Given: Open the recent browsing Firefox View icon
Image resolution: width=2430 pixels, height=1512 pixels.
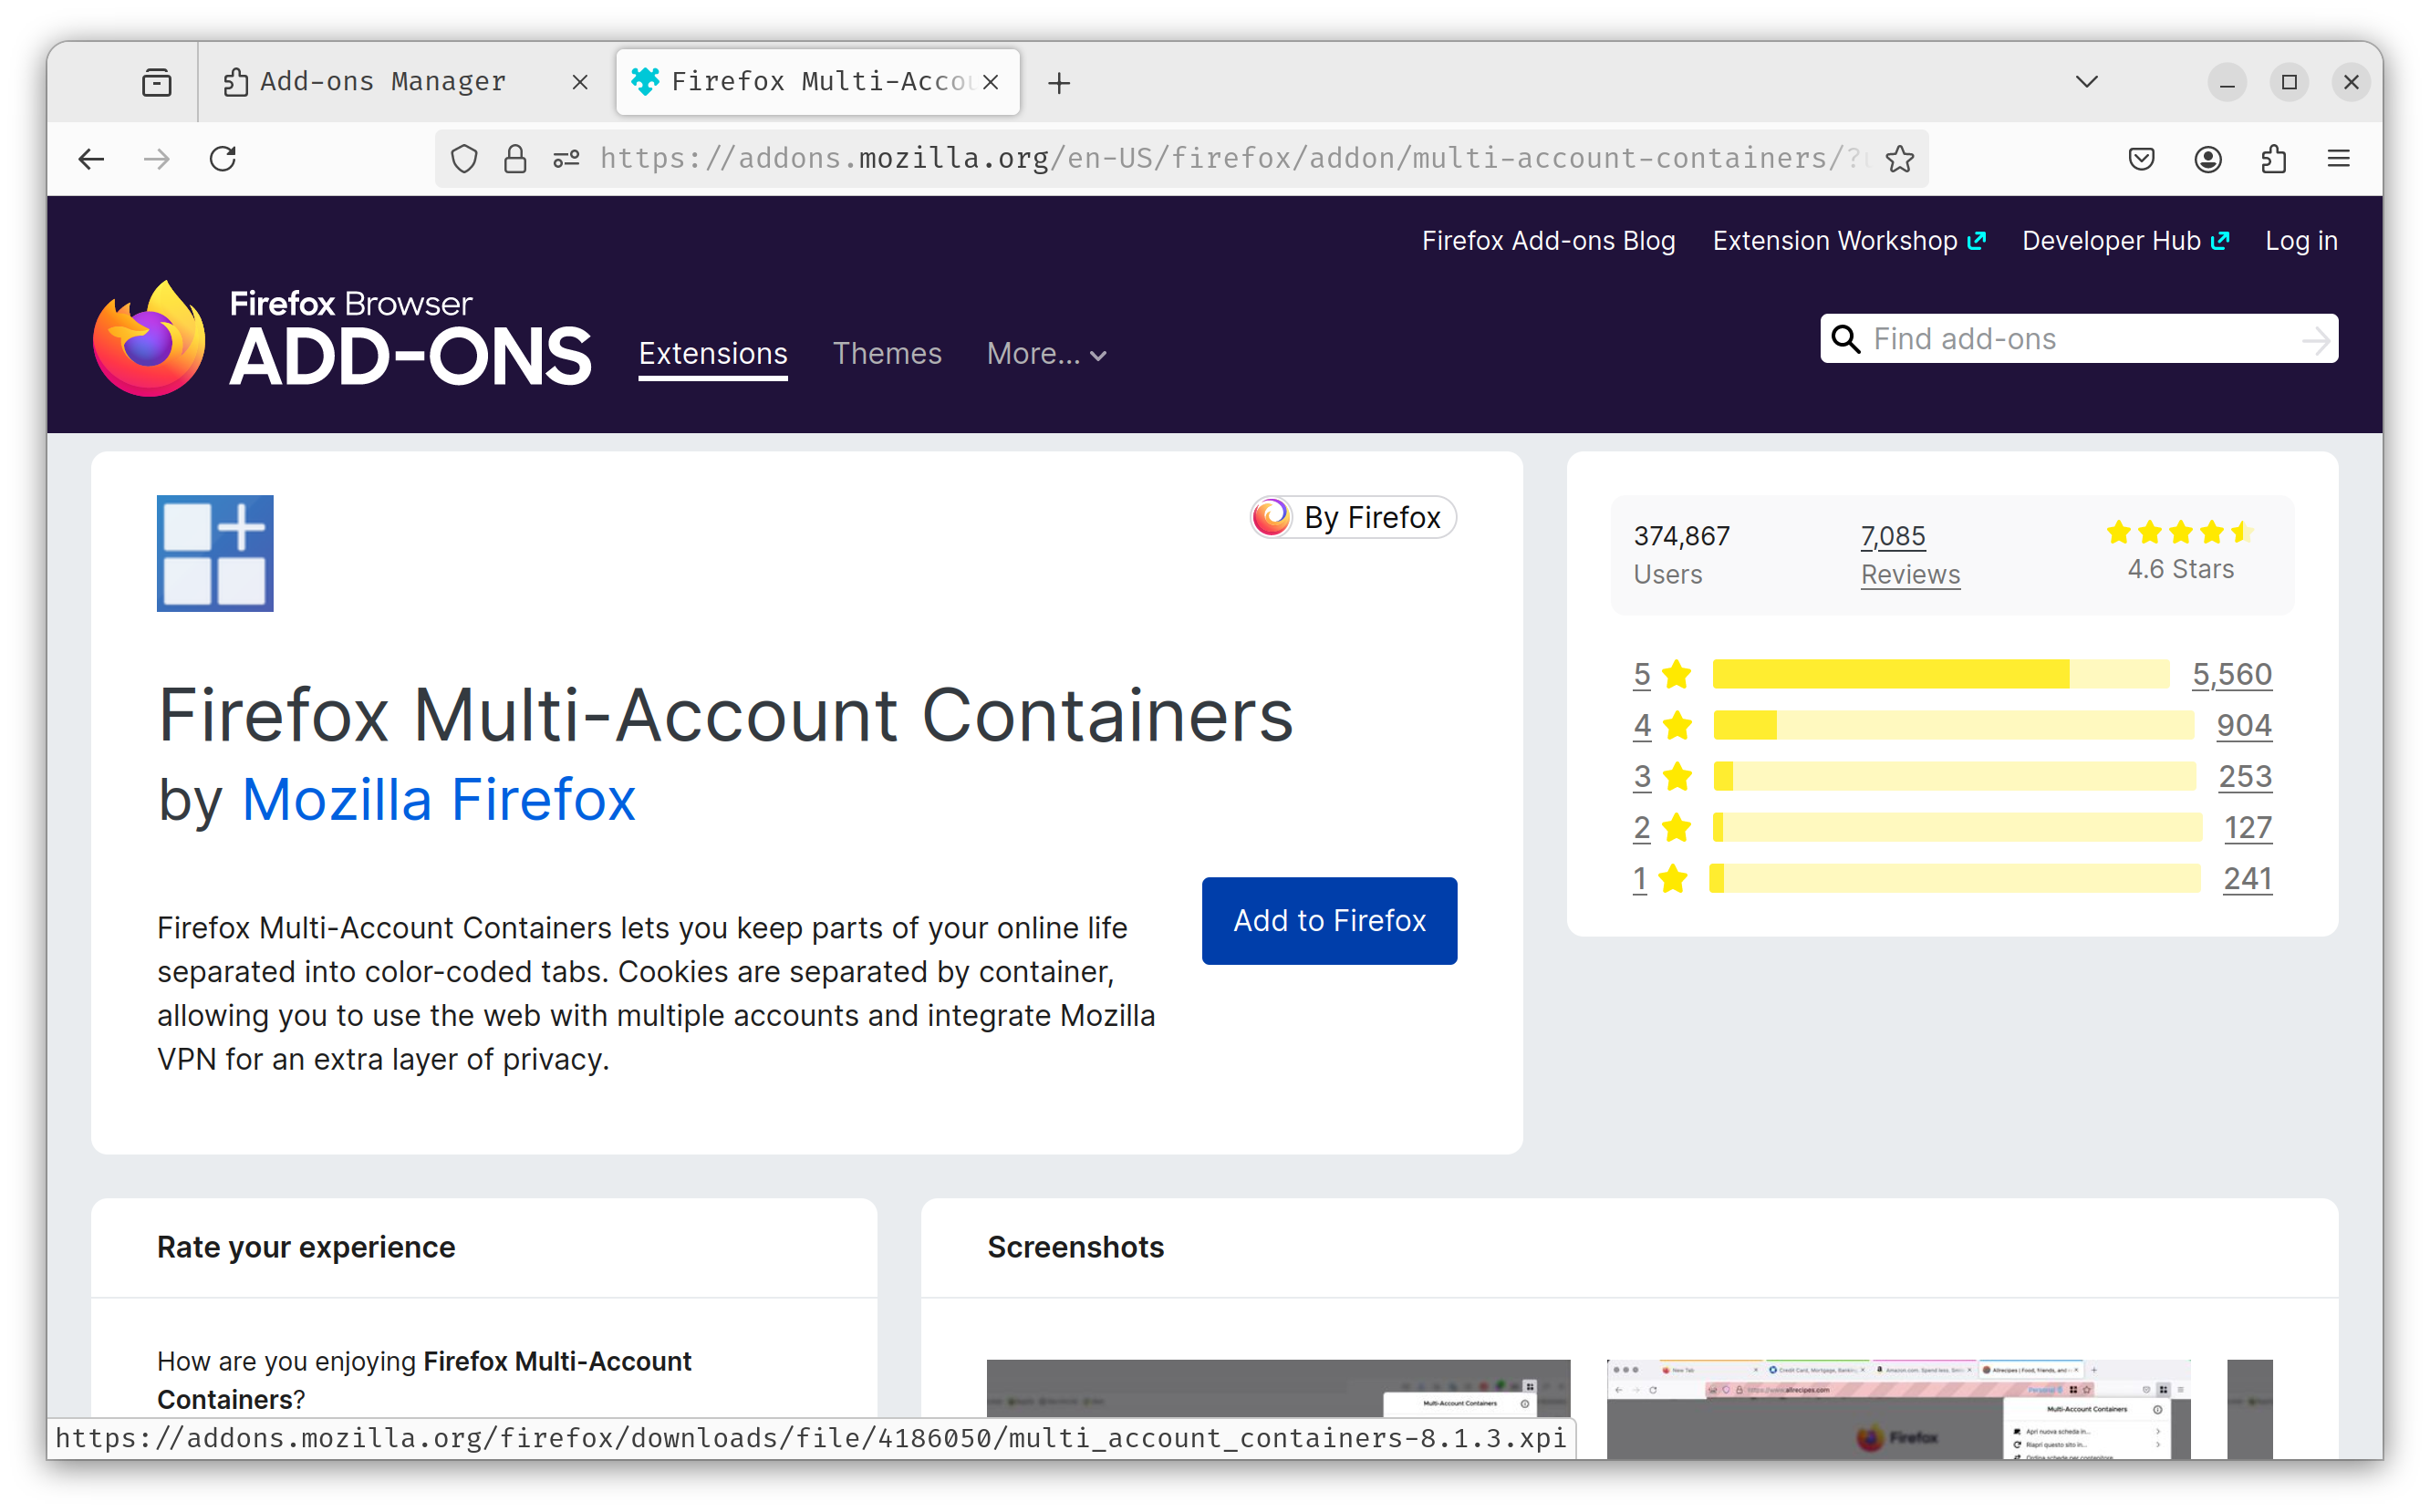Looking at the screenshot, I should pyautogui.click(x=157, y=82).
